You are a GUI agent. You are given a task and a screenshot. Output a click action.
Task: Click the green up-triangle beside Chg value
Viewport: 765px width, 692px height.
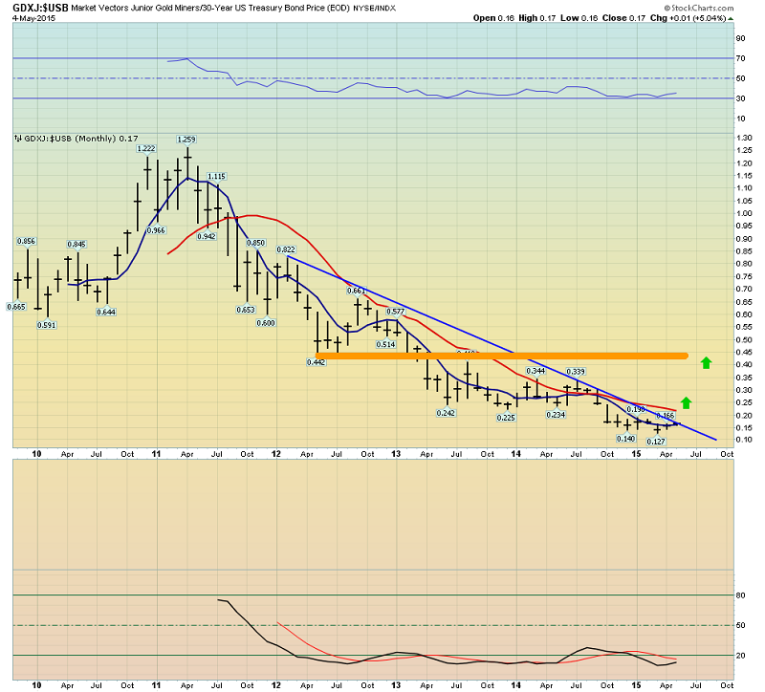point(730,19)
